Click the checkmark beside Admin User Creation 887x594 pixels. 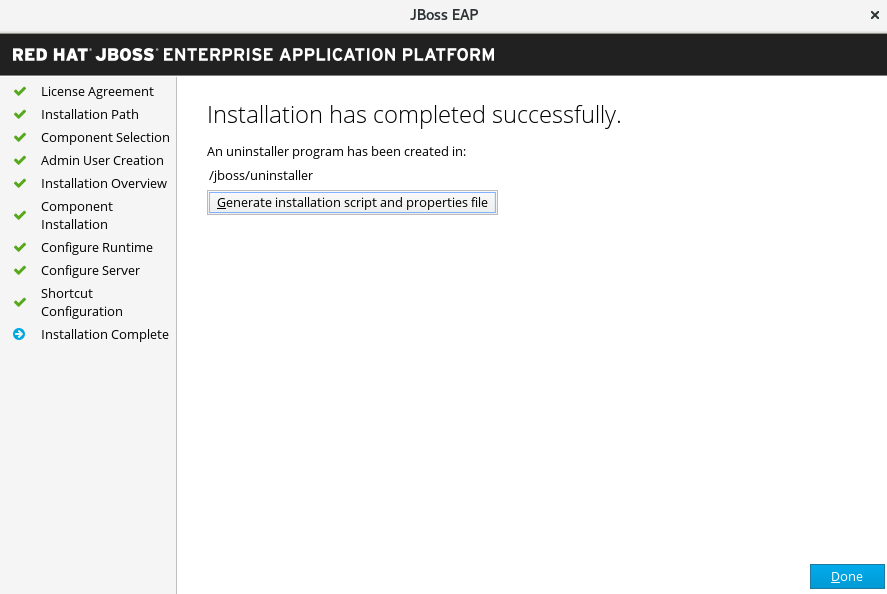tap(19, 161)
